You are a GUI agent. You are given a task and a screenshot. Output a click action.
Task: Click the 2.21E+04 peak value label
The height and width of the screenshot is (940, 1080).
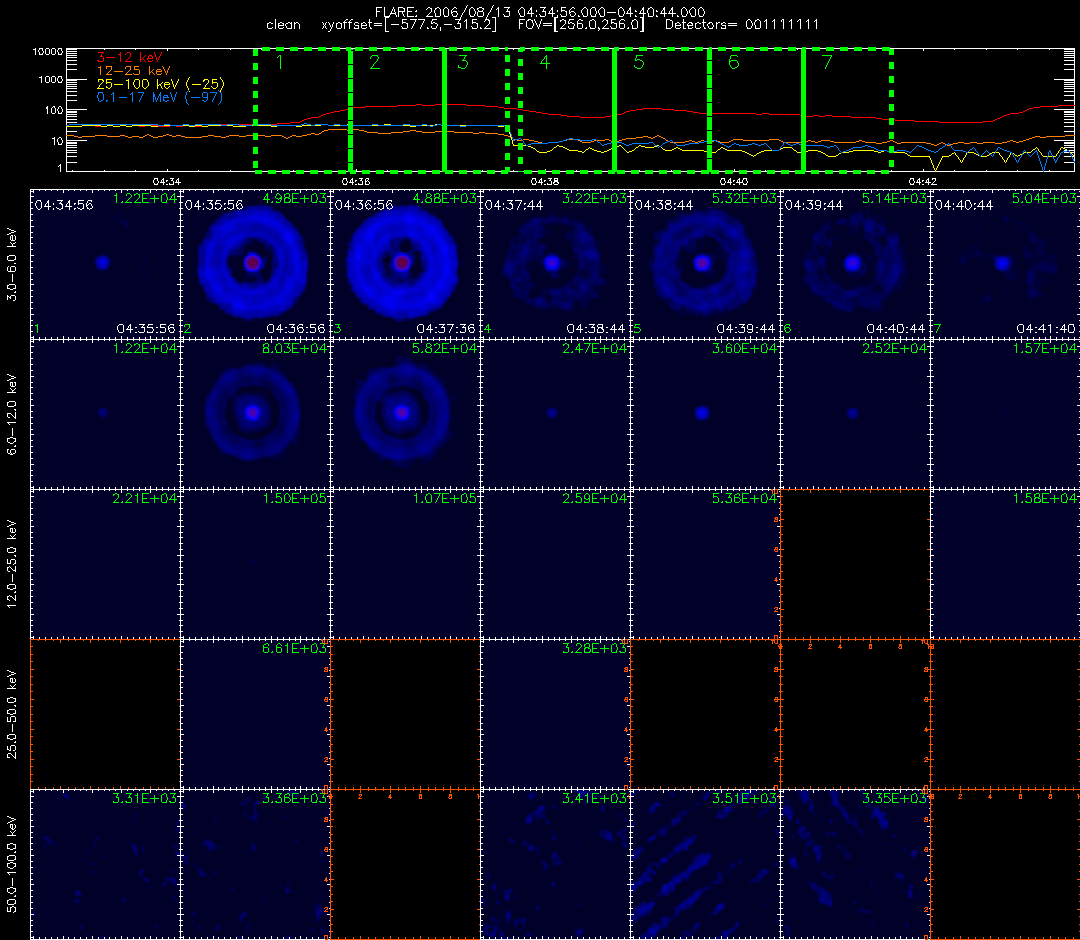[x=145, y=499]
